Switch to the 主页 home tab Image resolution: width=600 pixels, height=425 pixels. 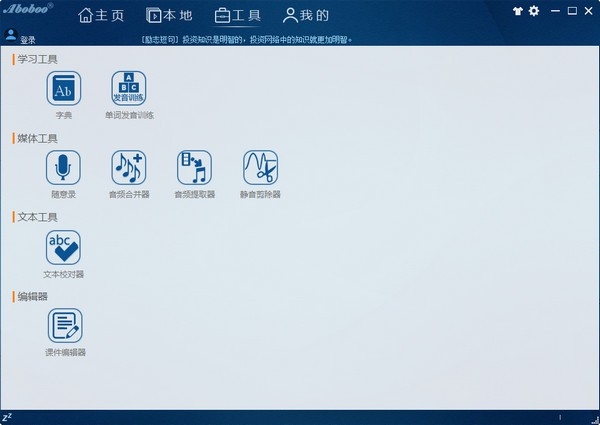tap(101, 15)
